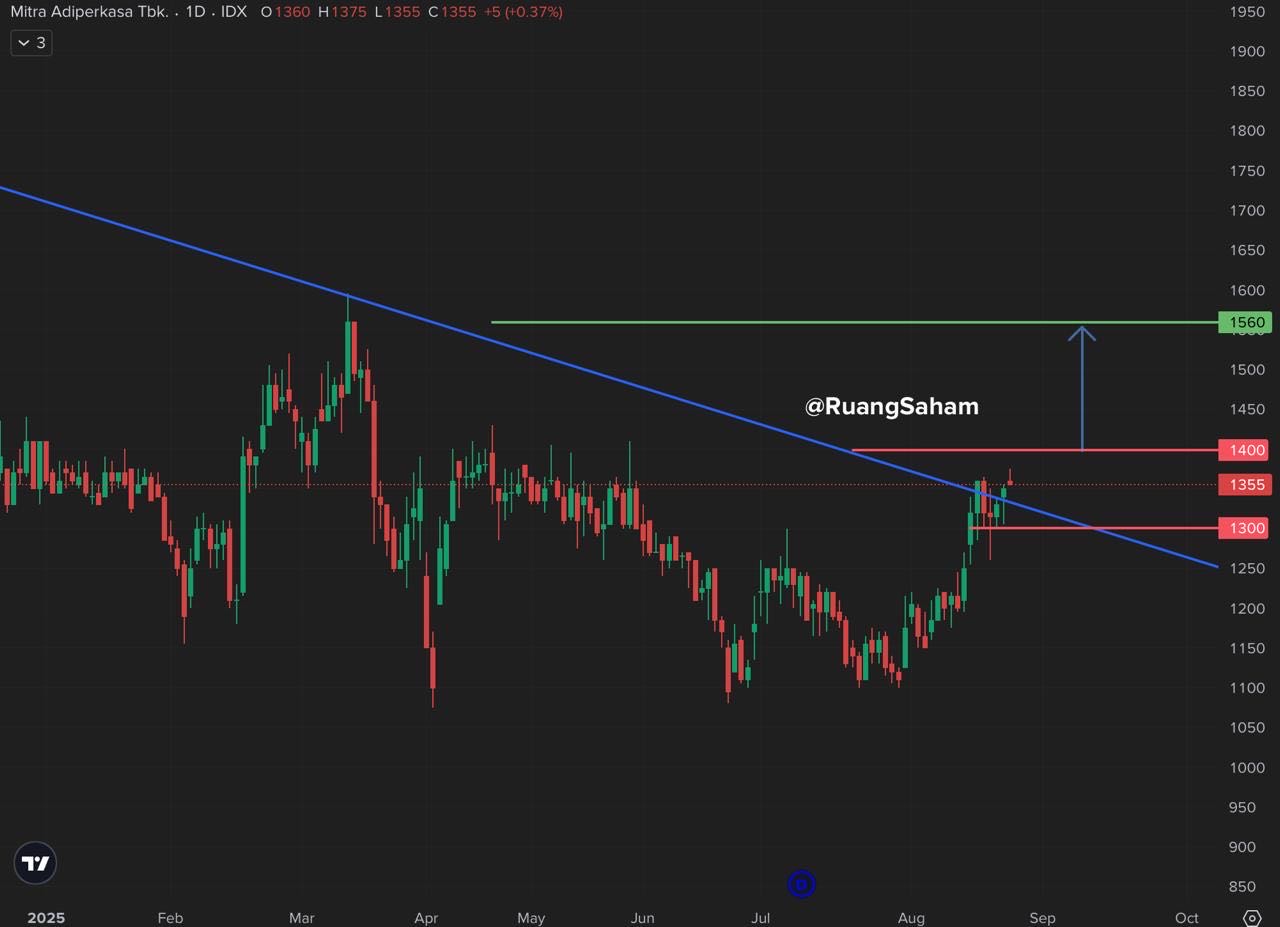Click the IDX exchange label
The height and width of the screenshot is (927, 1280).
234,12
